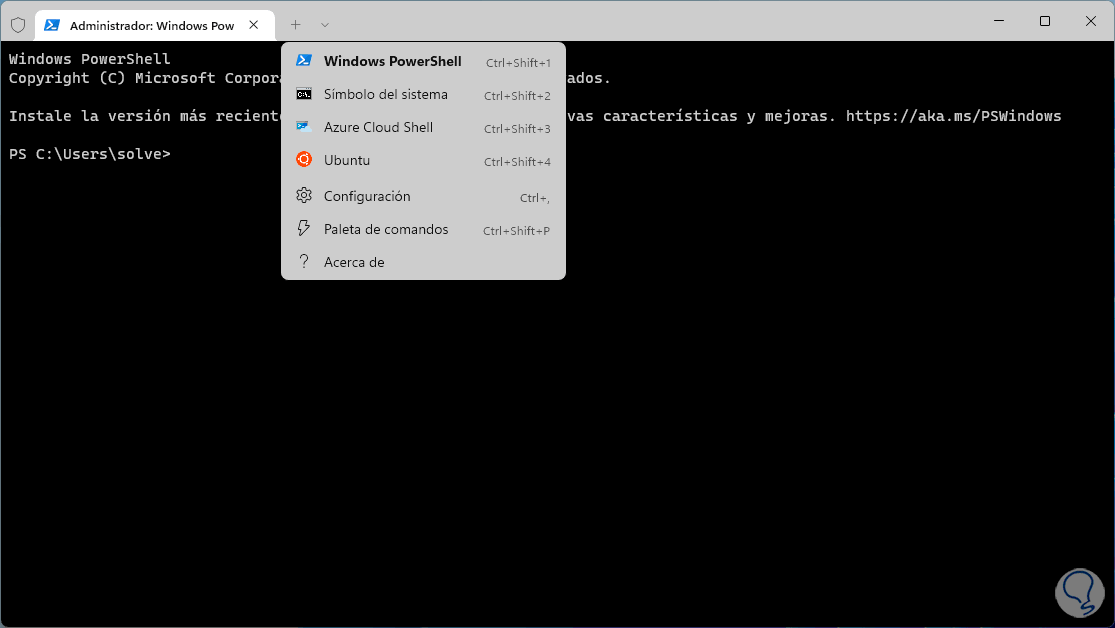The width and height of the screenshot is (1115, 628).
Task: Select Acerca de menu item
Action: [354, 262]
